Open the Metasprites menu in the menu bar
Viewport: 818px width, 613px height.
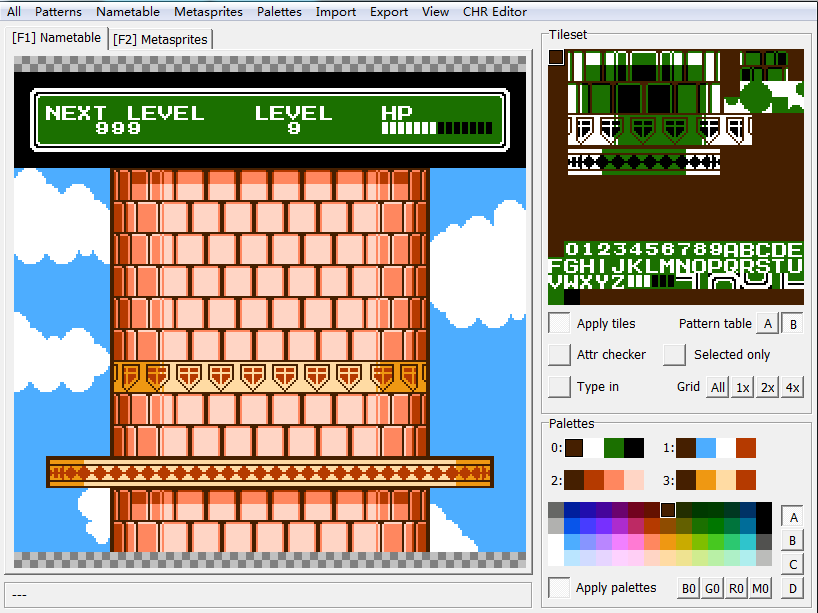coord(208,11)
